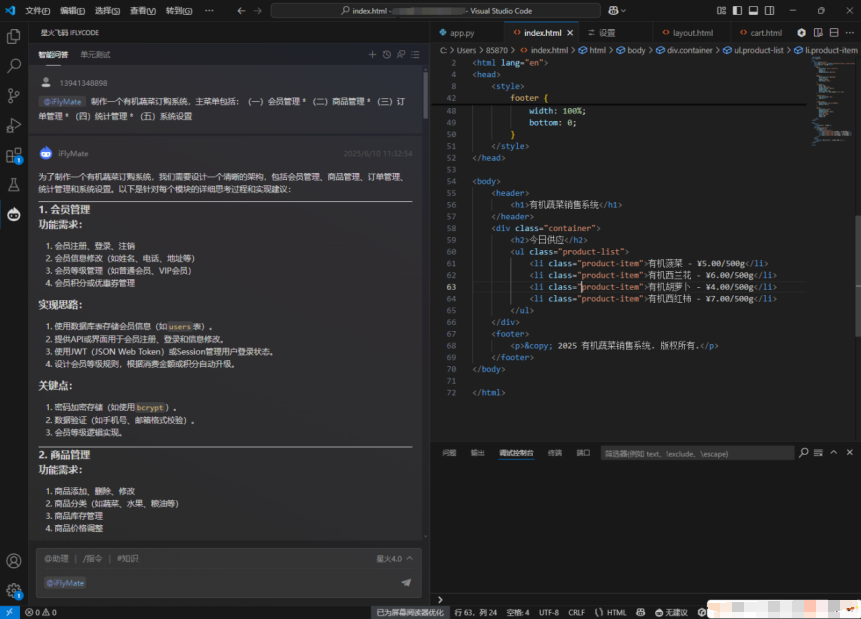The image size is (861, 619).
Task: Open the 端口 panel tab
Action: (x=583, y=453)
